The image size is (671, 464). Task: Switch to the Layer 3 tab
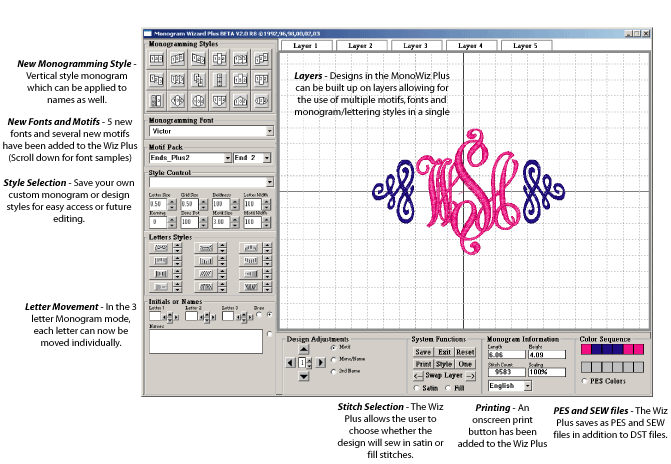click(x=416, y=45)
